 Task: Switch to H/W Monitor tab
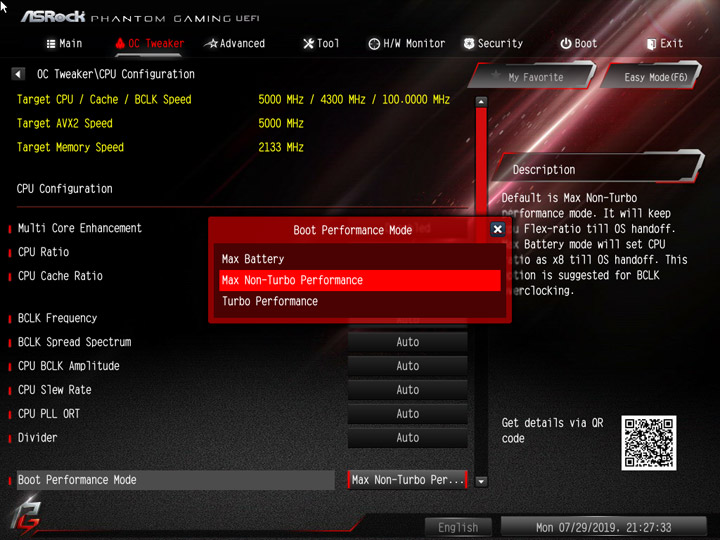[x=407, y=44]
